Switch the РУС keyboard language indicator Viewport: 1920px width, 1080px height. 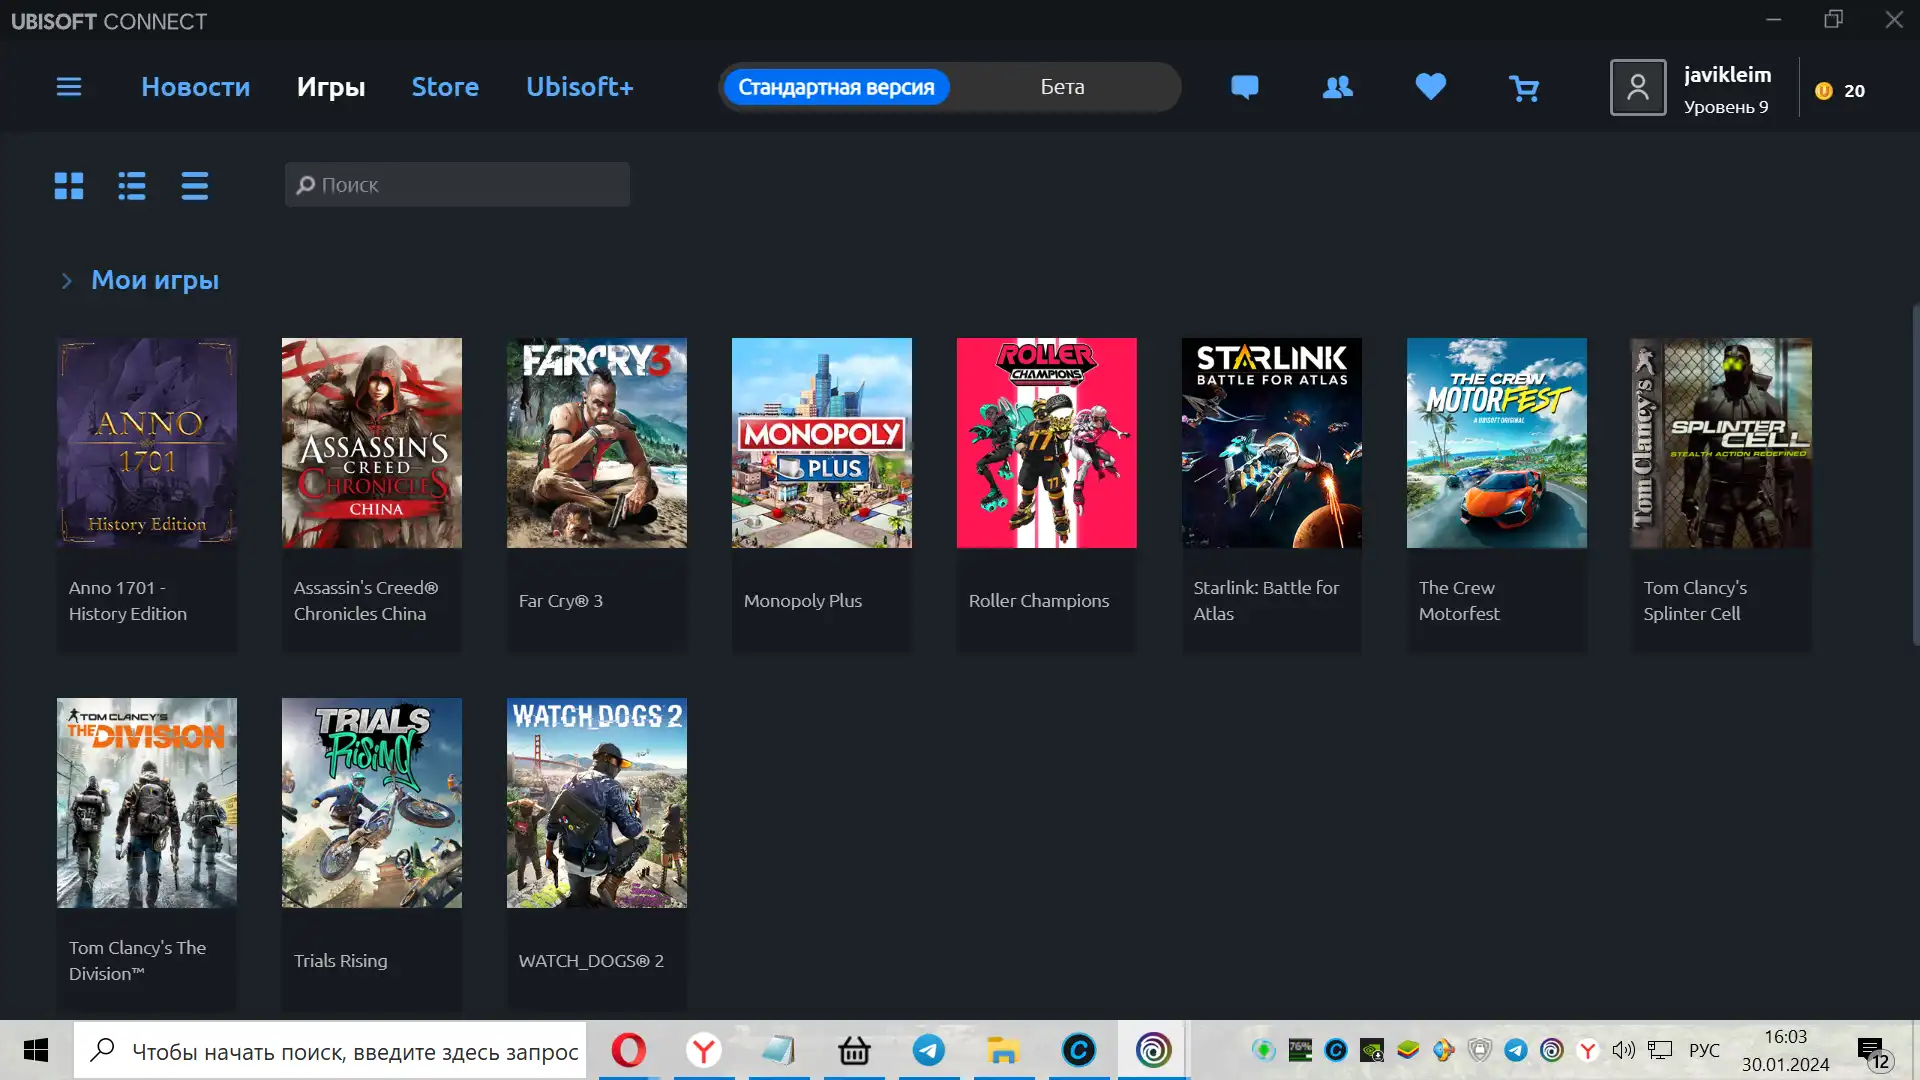coord(1704,1051)
